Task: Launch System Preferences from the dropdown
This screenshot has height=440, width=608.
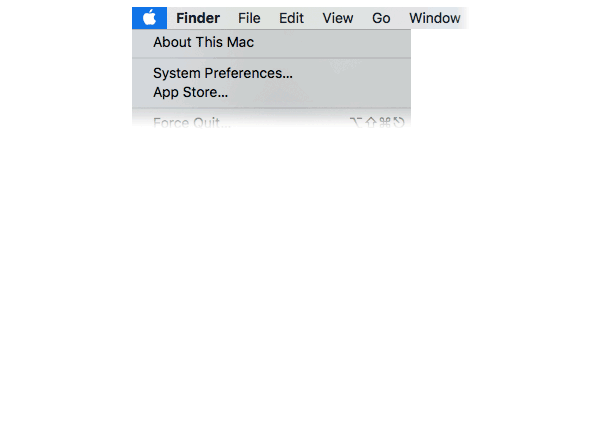Action: tap(271, 73)
